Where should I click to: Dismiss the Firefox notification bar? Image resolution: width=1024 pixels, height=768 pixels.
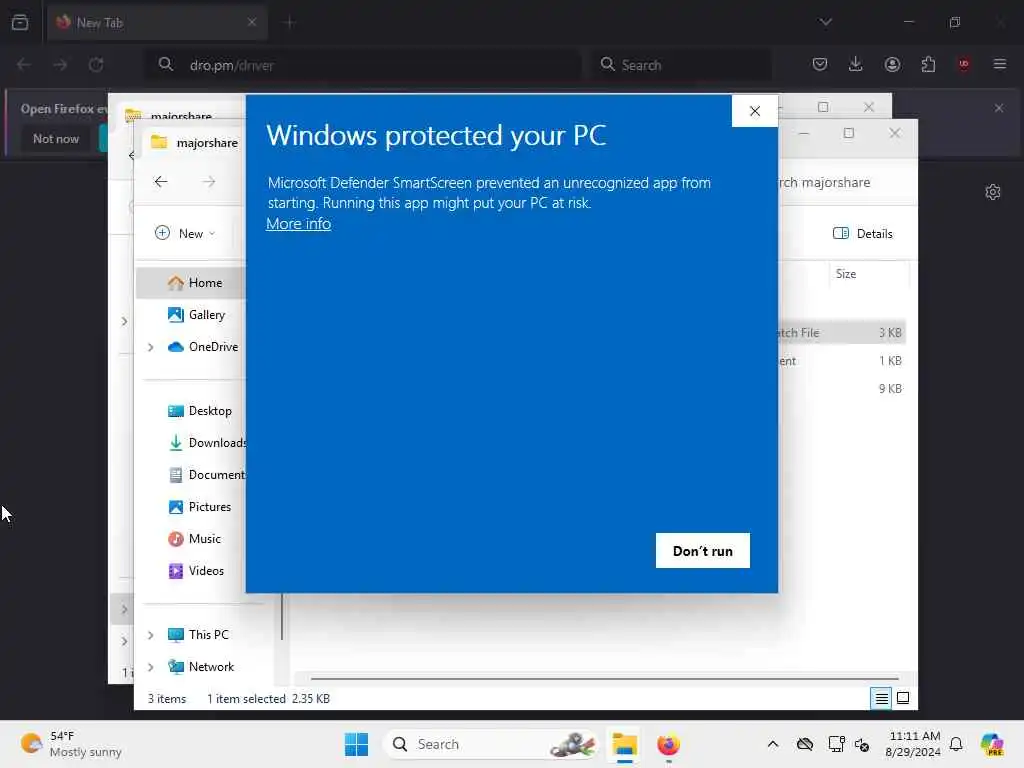tap(999, 108)
